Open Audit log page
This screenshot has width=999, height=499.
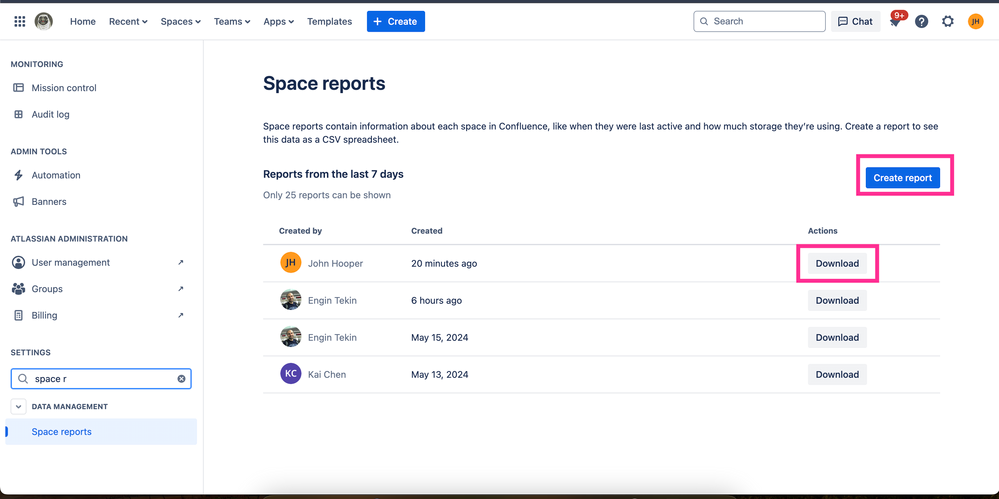pyautogui.click(x=50, y=115)
